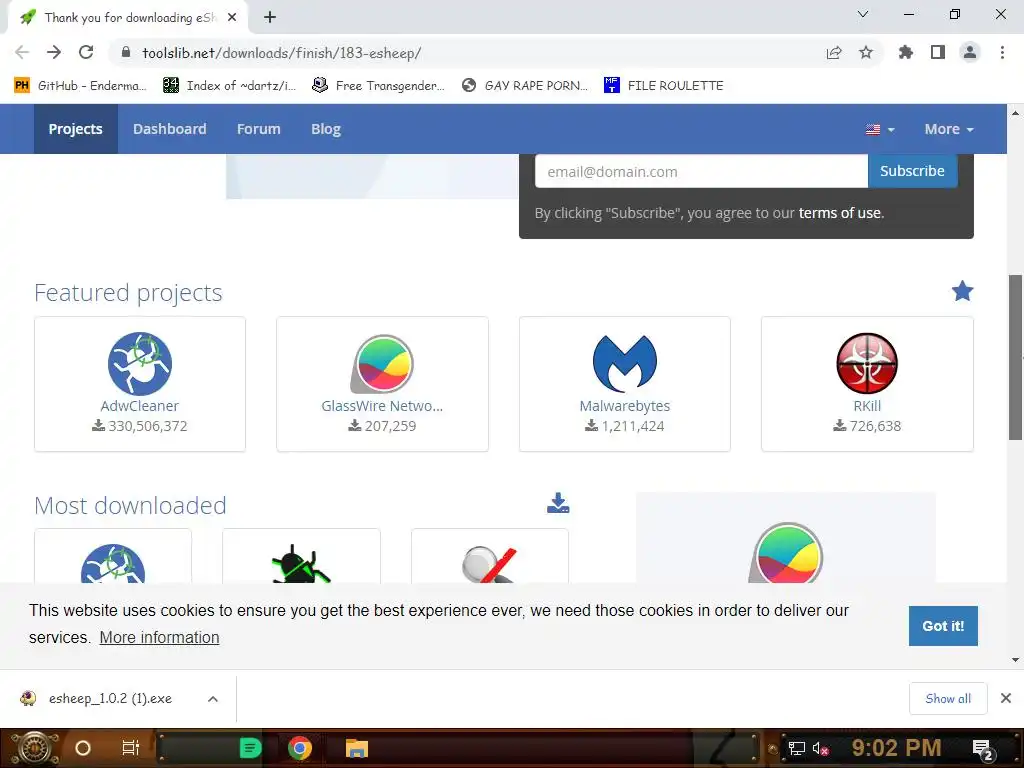Open a new browser tab
This screenshot has height=768, width=1024.
270,18
